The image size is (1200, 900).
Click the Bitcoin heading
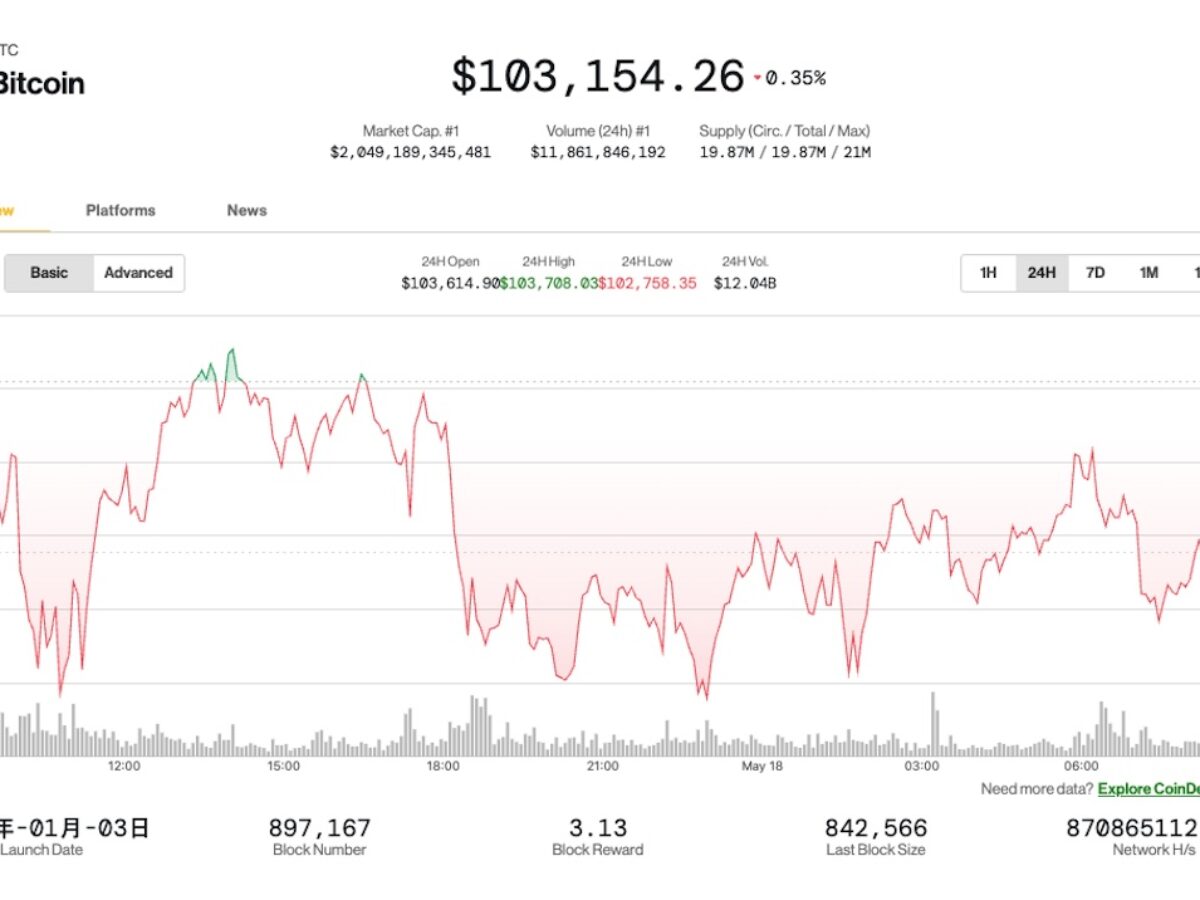[41, 83]
